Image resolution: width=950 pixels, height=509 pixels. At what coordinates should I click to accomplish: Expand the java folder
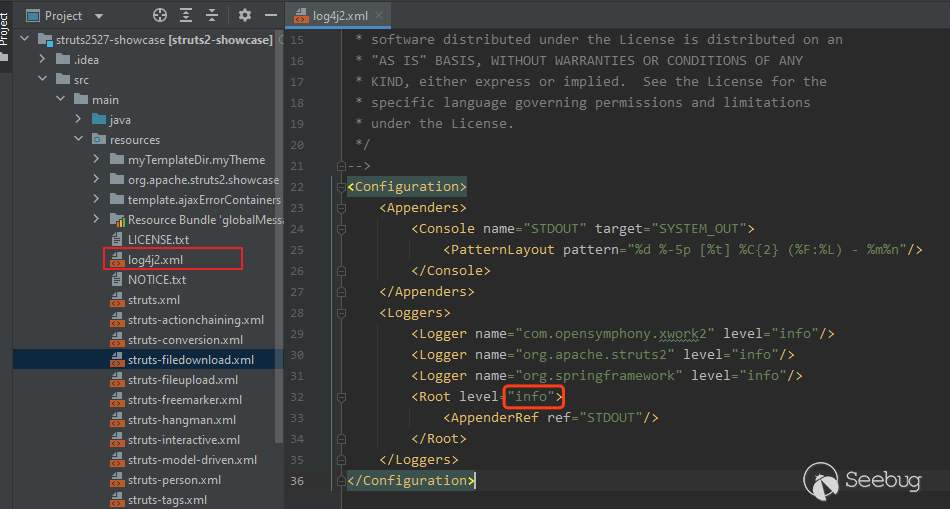pyautogui.click(x=79, y=120)
